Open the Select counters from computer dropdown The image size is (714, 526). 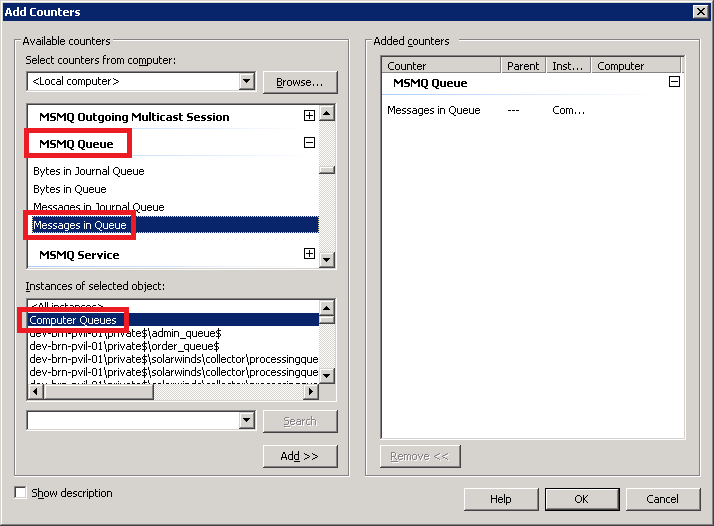coord(246,82)
